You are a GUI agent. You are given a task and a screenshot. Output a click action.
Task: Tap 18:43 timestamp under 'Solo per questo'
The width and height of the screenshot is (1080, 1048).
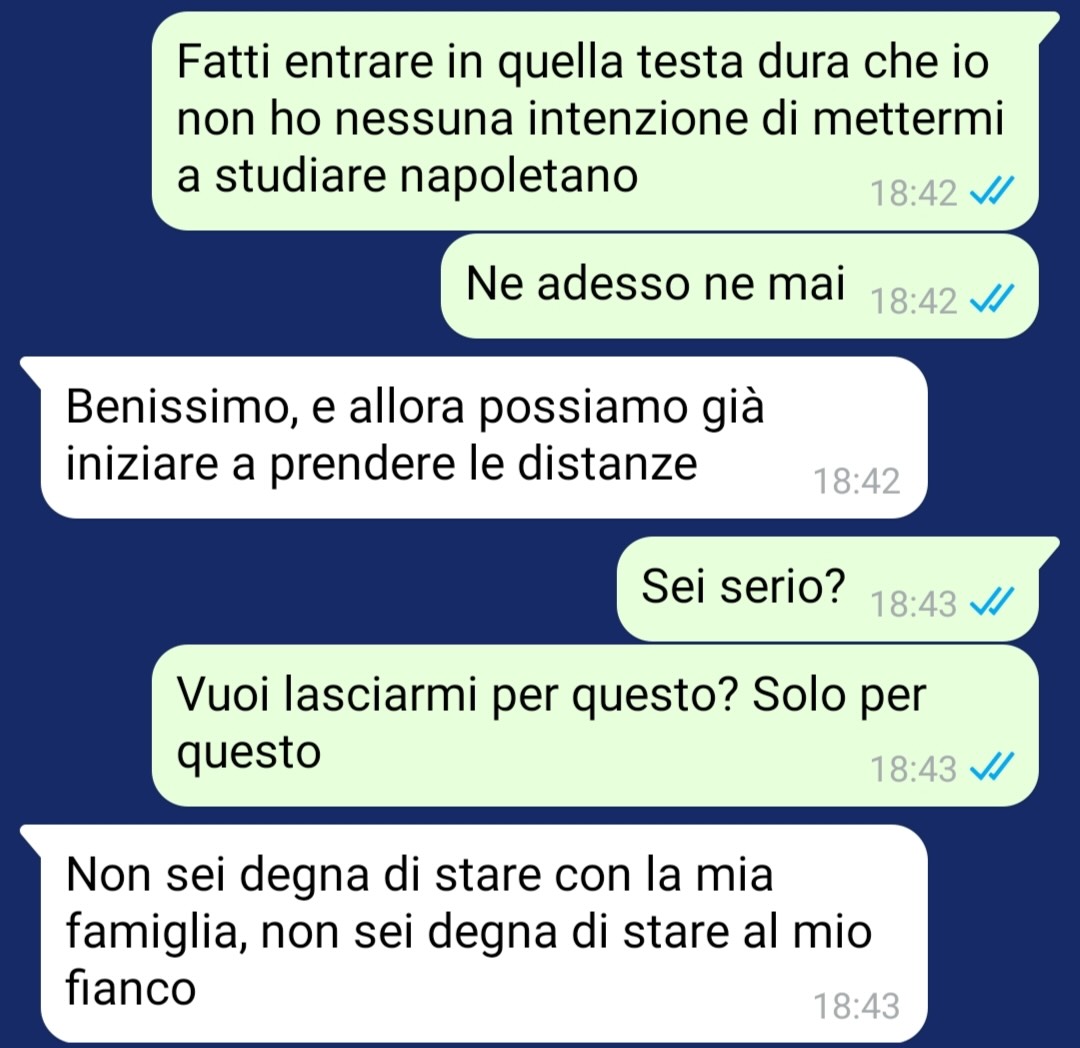[x=914, y=768]
